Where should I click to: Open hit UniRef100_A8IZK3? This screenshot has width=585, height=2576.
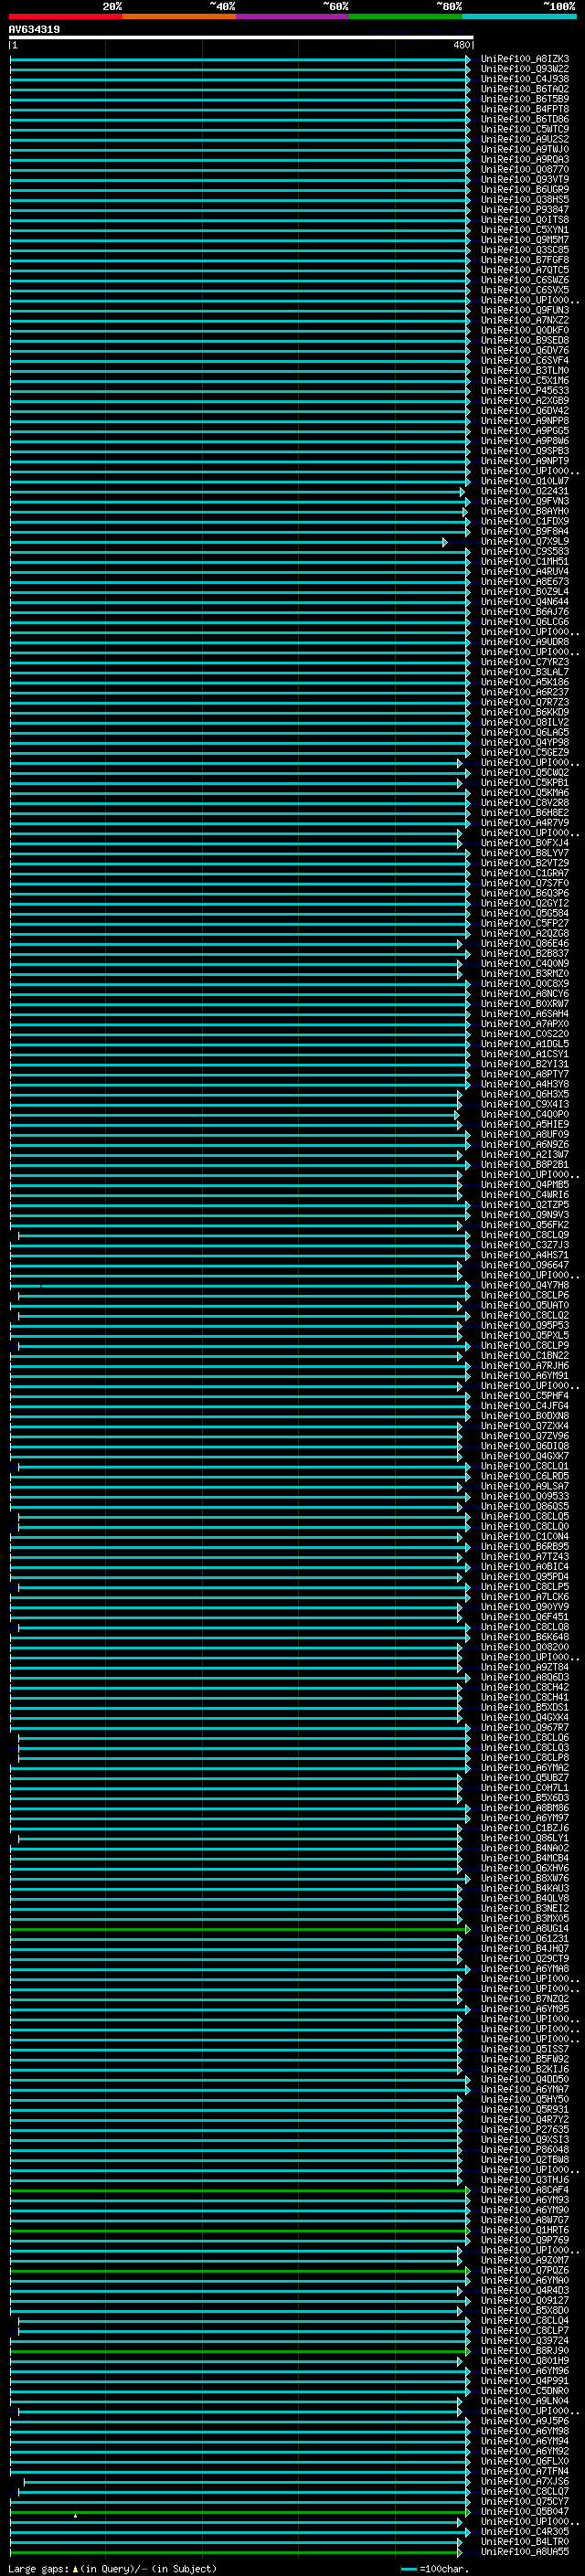coord(525,59)
